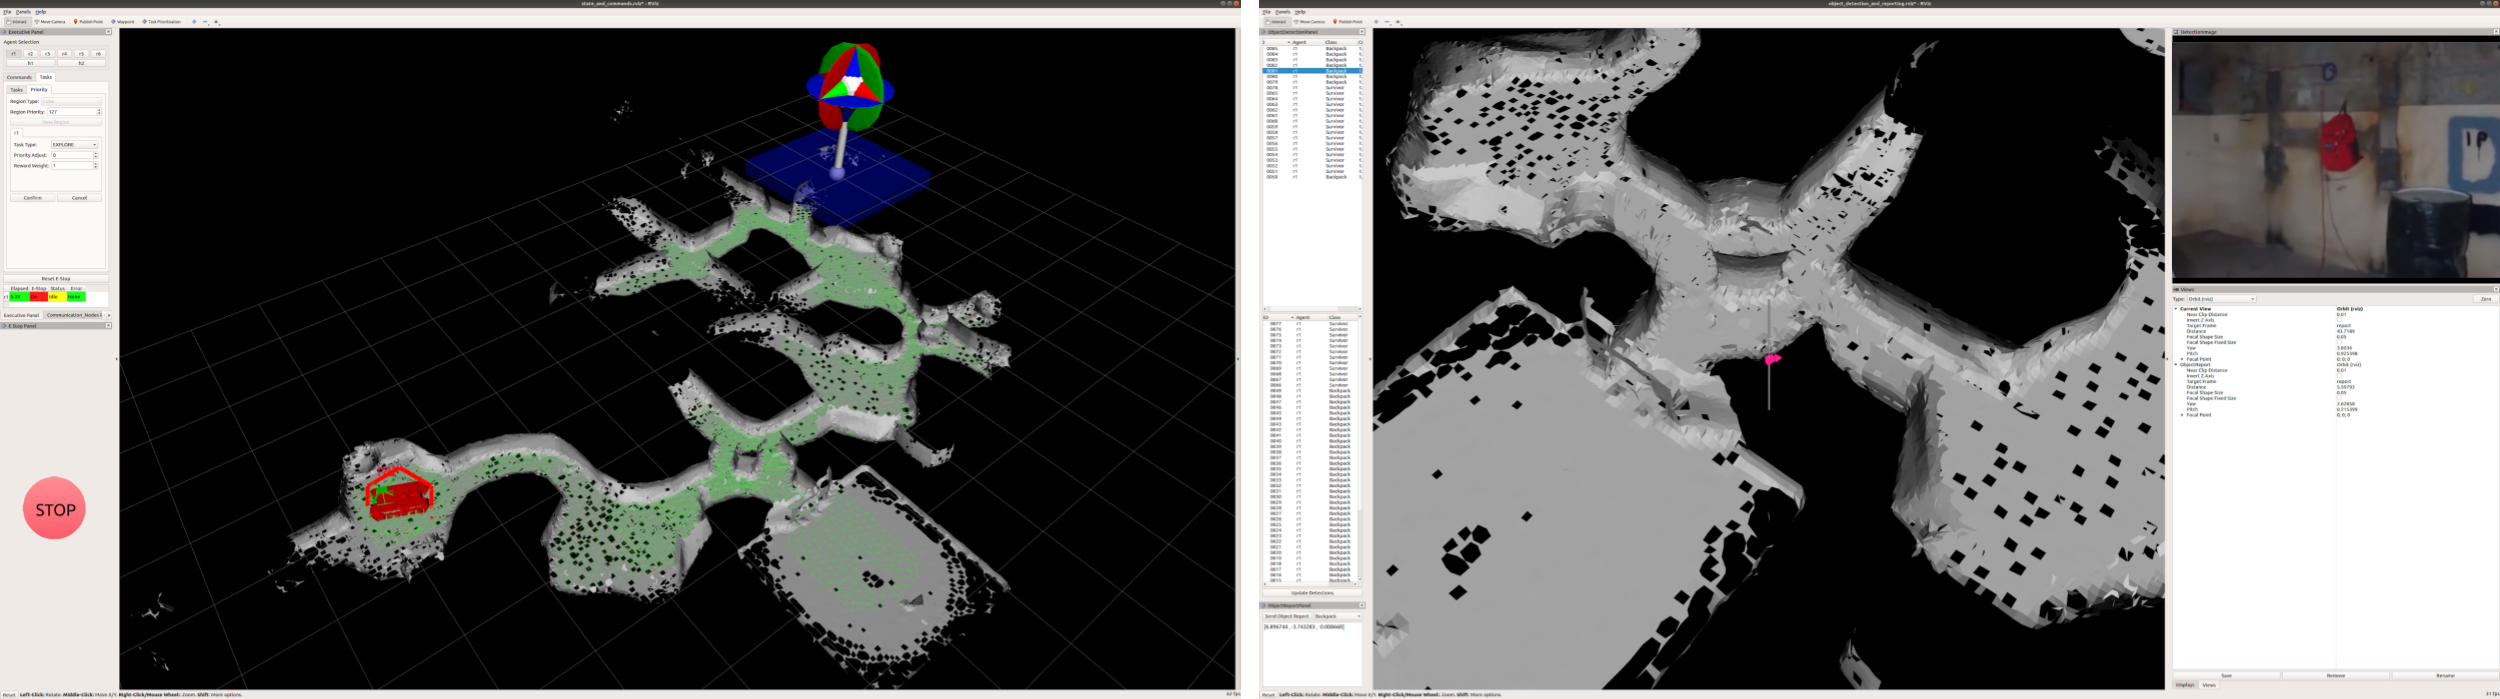Show more bottom panel tabs arrow
Image resolution: width=2500 pixels, height=699 pixels.
[109, 315]
